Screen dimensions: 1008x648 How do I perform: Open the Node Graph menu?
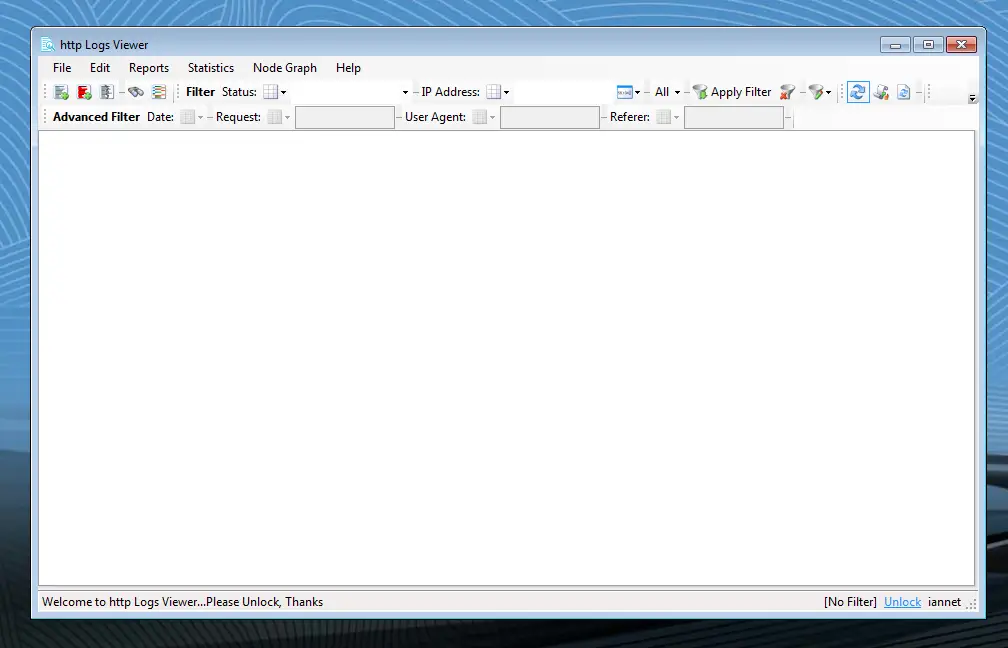click(284, 67)
